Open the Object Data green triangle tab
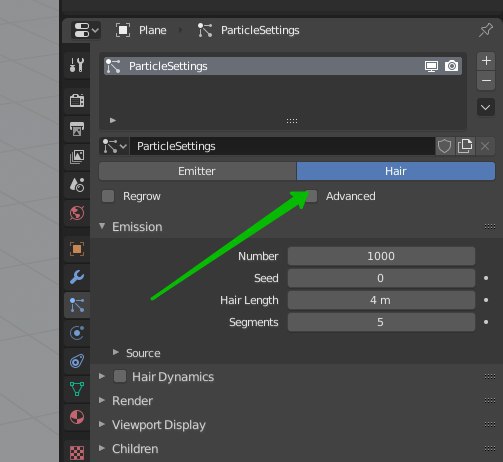This screenshot has height=462, width=503. click(x=77, y=389)
